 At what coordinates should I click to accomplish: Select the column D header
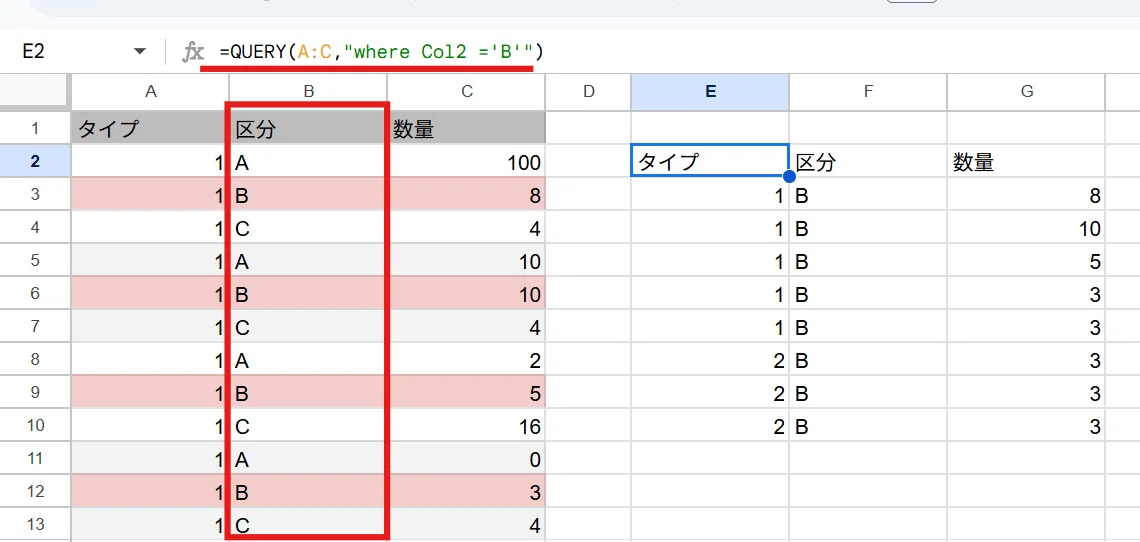point(589,91)
